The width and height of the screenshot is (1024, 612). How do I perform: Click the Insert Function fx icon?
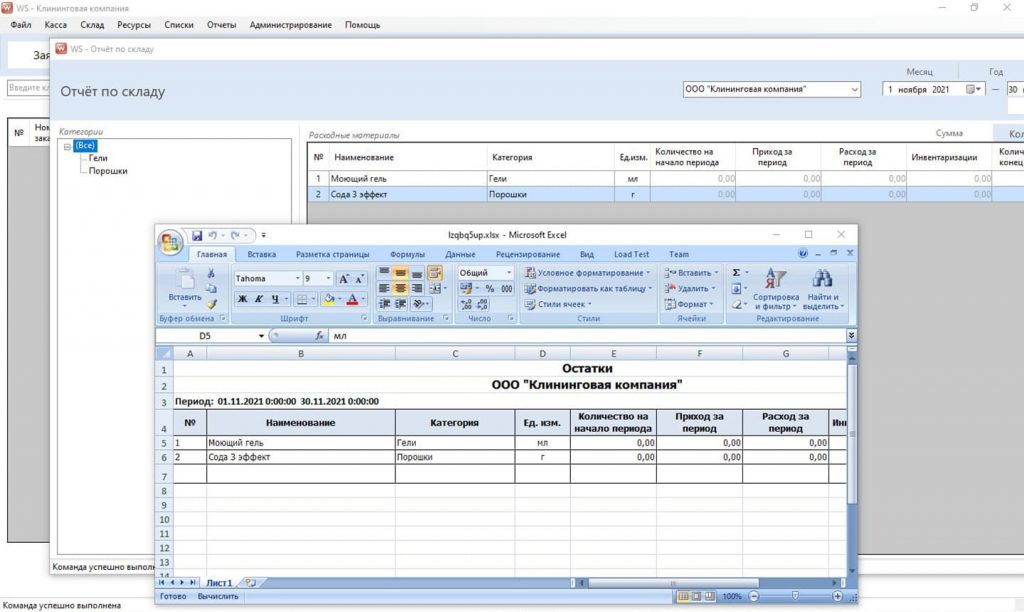pos(319,336)
